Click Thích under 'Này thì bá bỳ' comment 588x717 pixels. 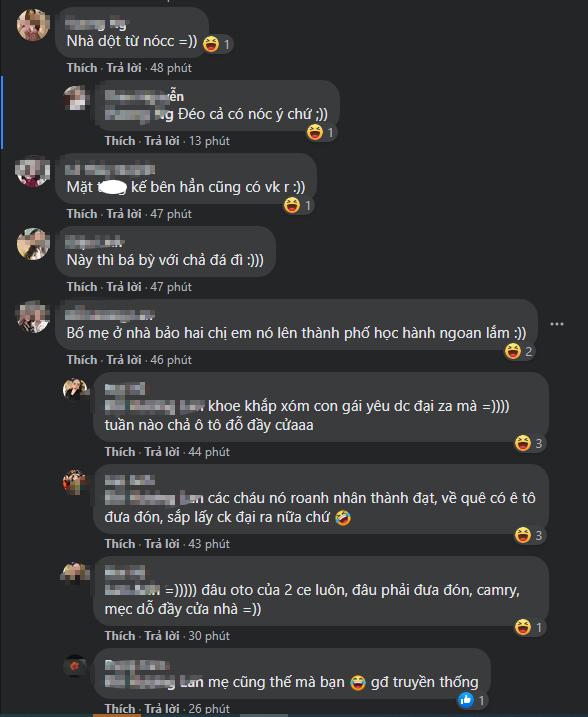point(82,287)
